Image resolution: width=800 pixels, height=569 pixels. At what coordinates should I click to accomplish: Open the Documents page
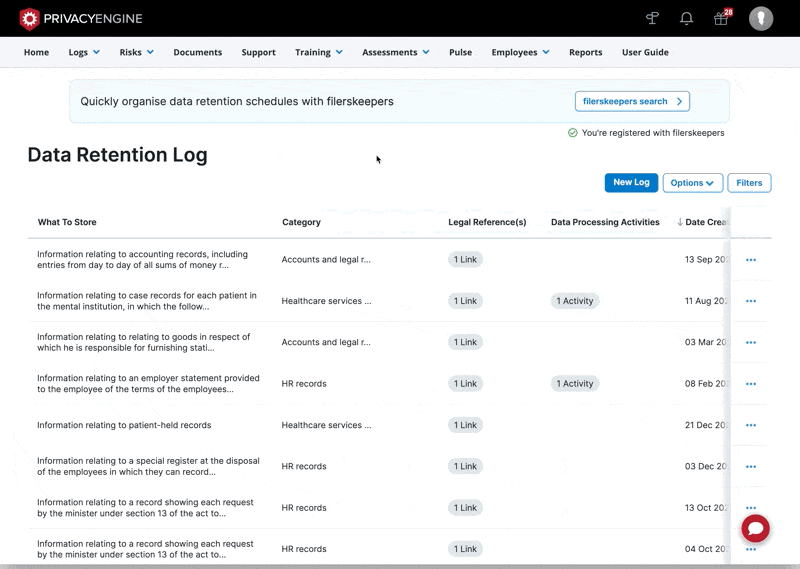click(x=197, y=52)
